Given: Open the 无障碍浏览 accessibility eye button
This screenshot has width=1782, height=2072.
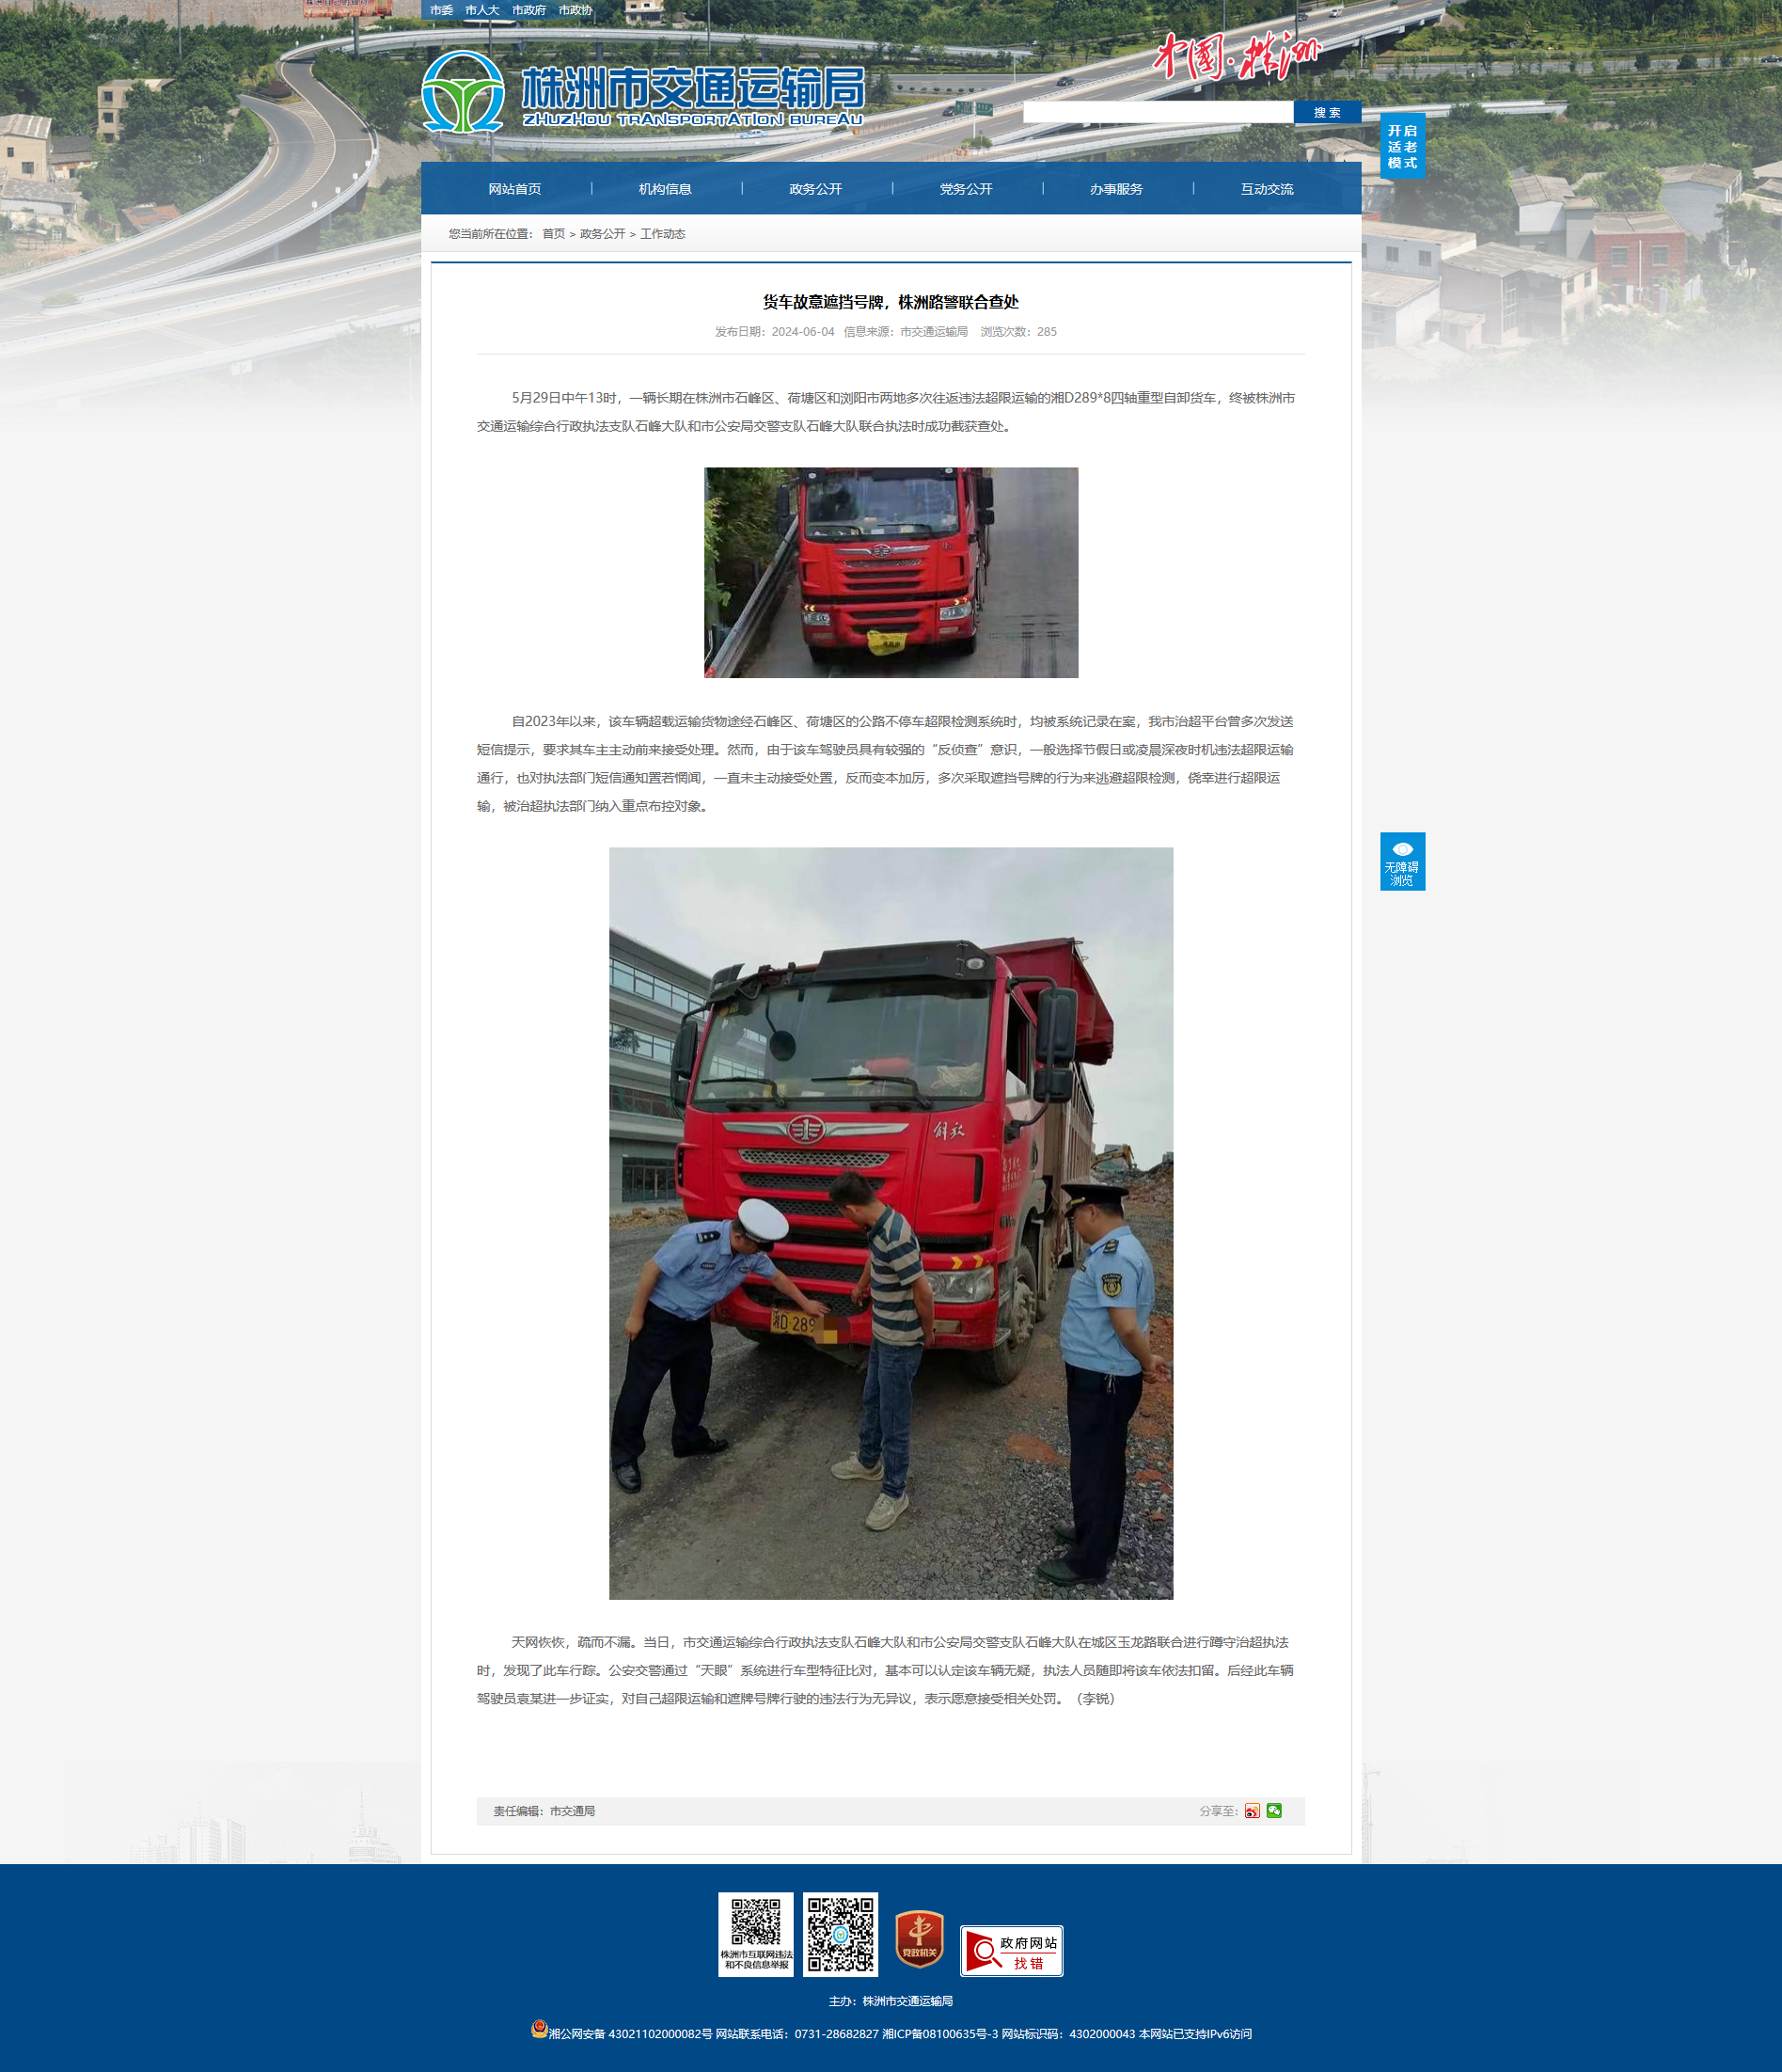Looking at the screenshot, I should click(x=1402, y=861).
